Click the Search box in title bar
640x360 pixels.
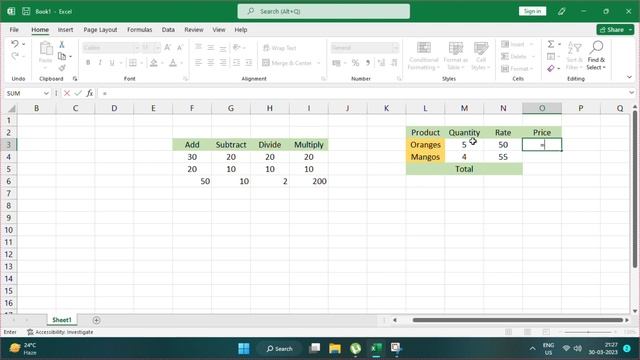pyautogui.click(x=324, y=11)
